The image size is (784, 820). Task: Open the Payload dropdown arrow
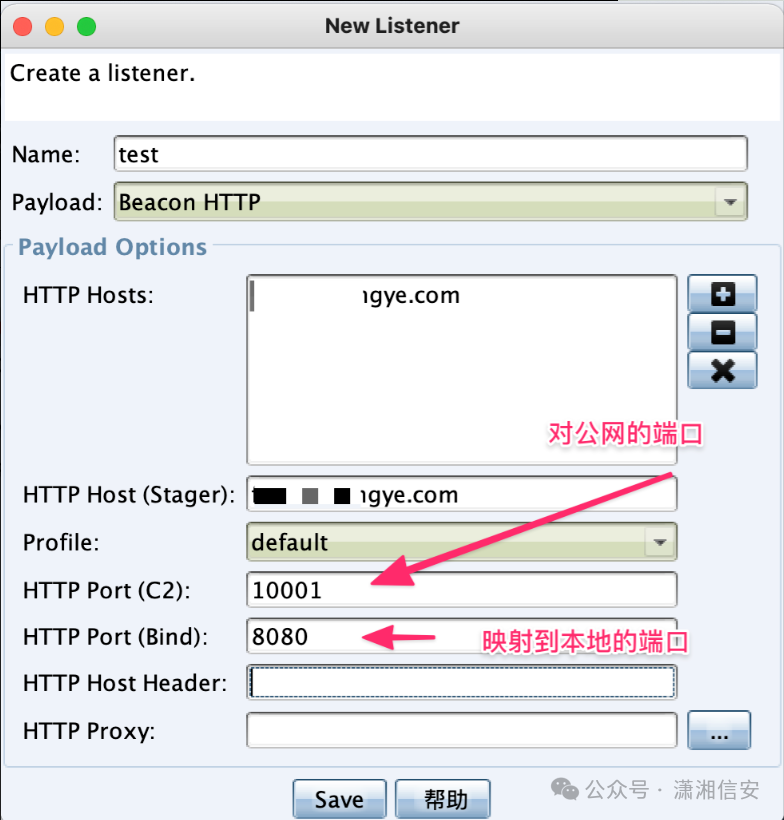click(x=730, y=201)
